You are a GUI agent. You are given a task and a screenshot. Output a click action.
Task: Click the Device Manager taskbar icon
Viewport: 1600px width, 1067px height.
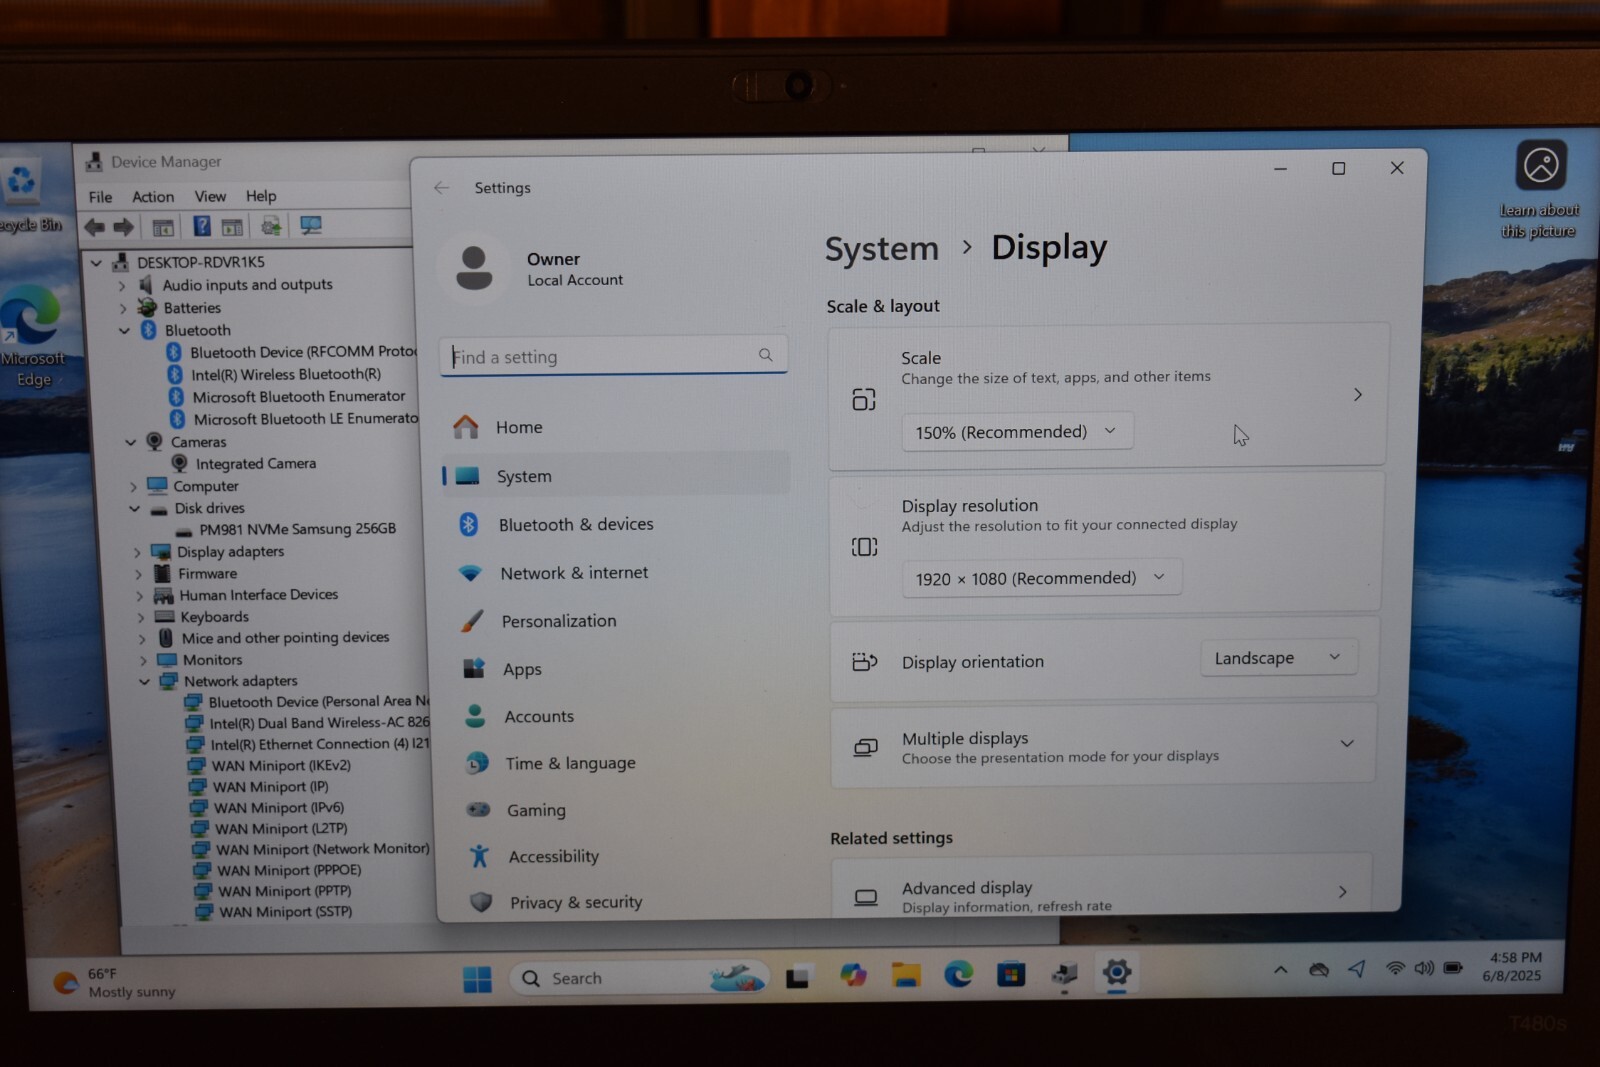(x=1064, y=973)
